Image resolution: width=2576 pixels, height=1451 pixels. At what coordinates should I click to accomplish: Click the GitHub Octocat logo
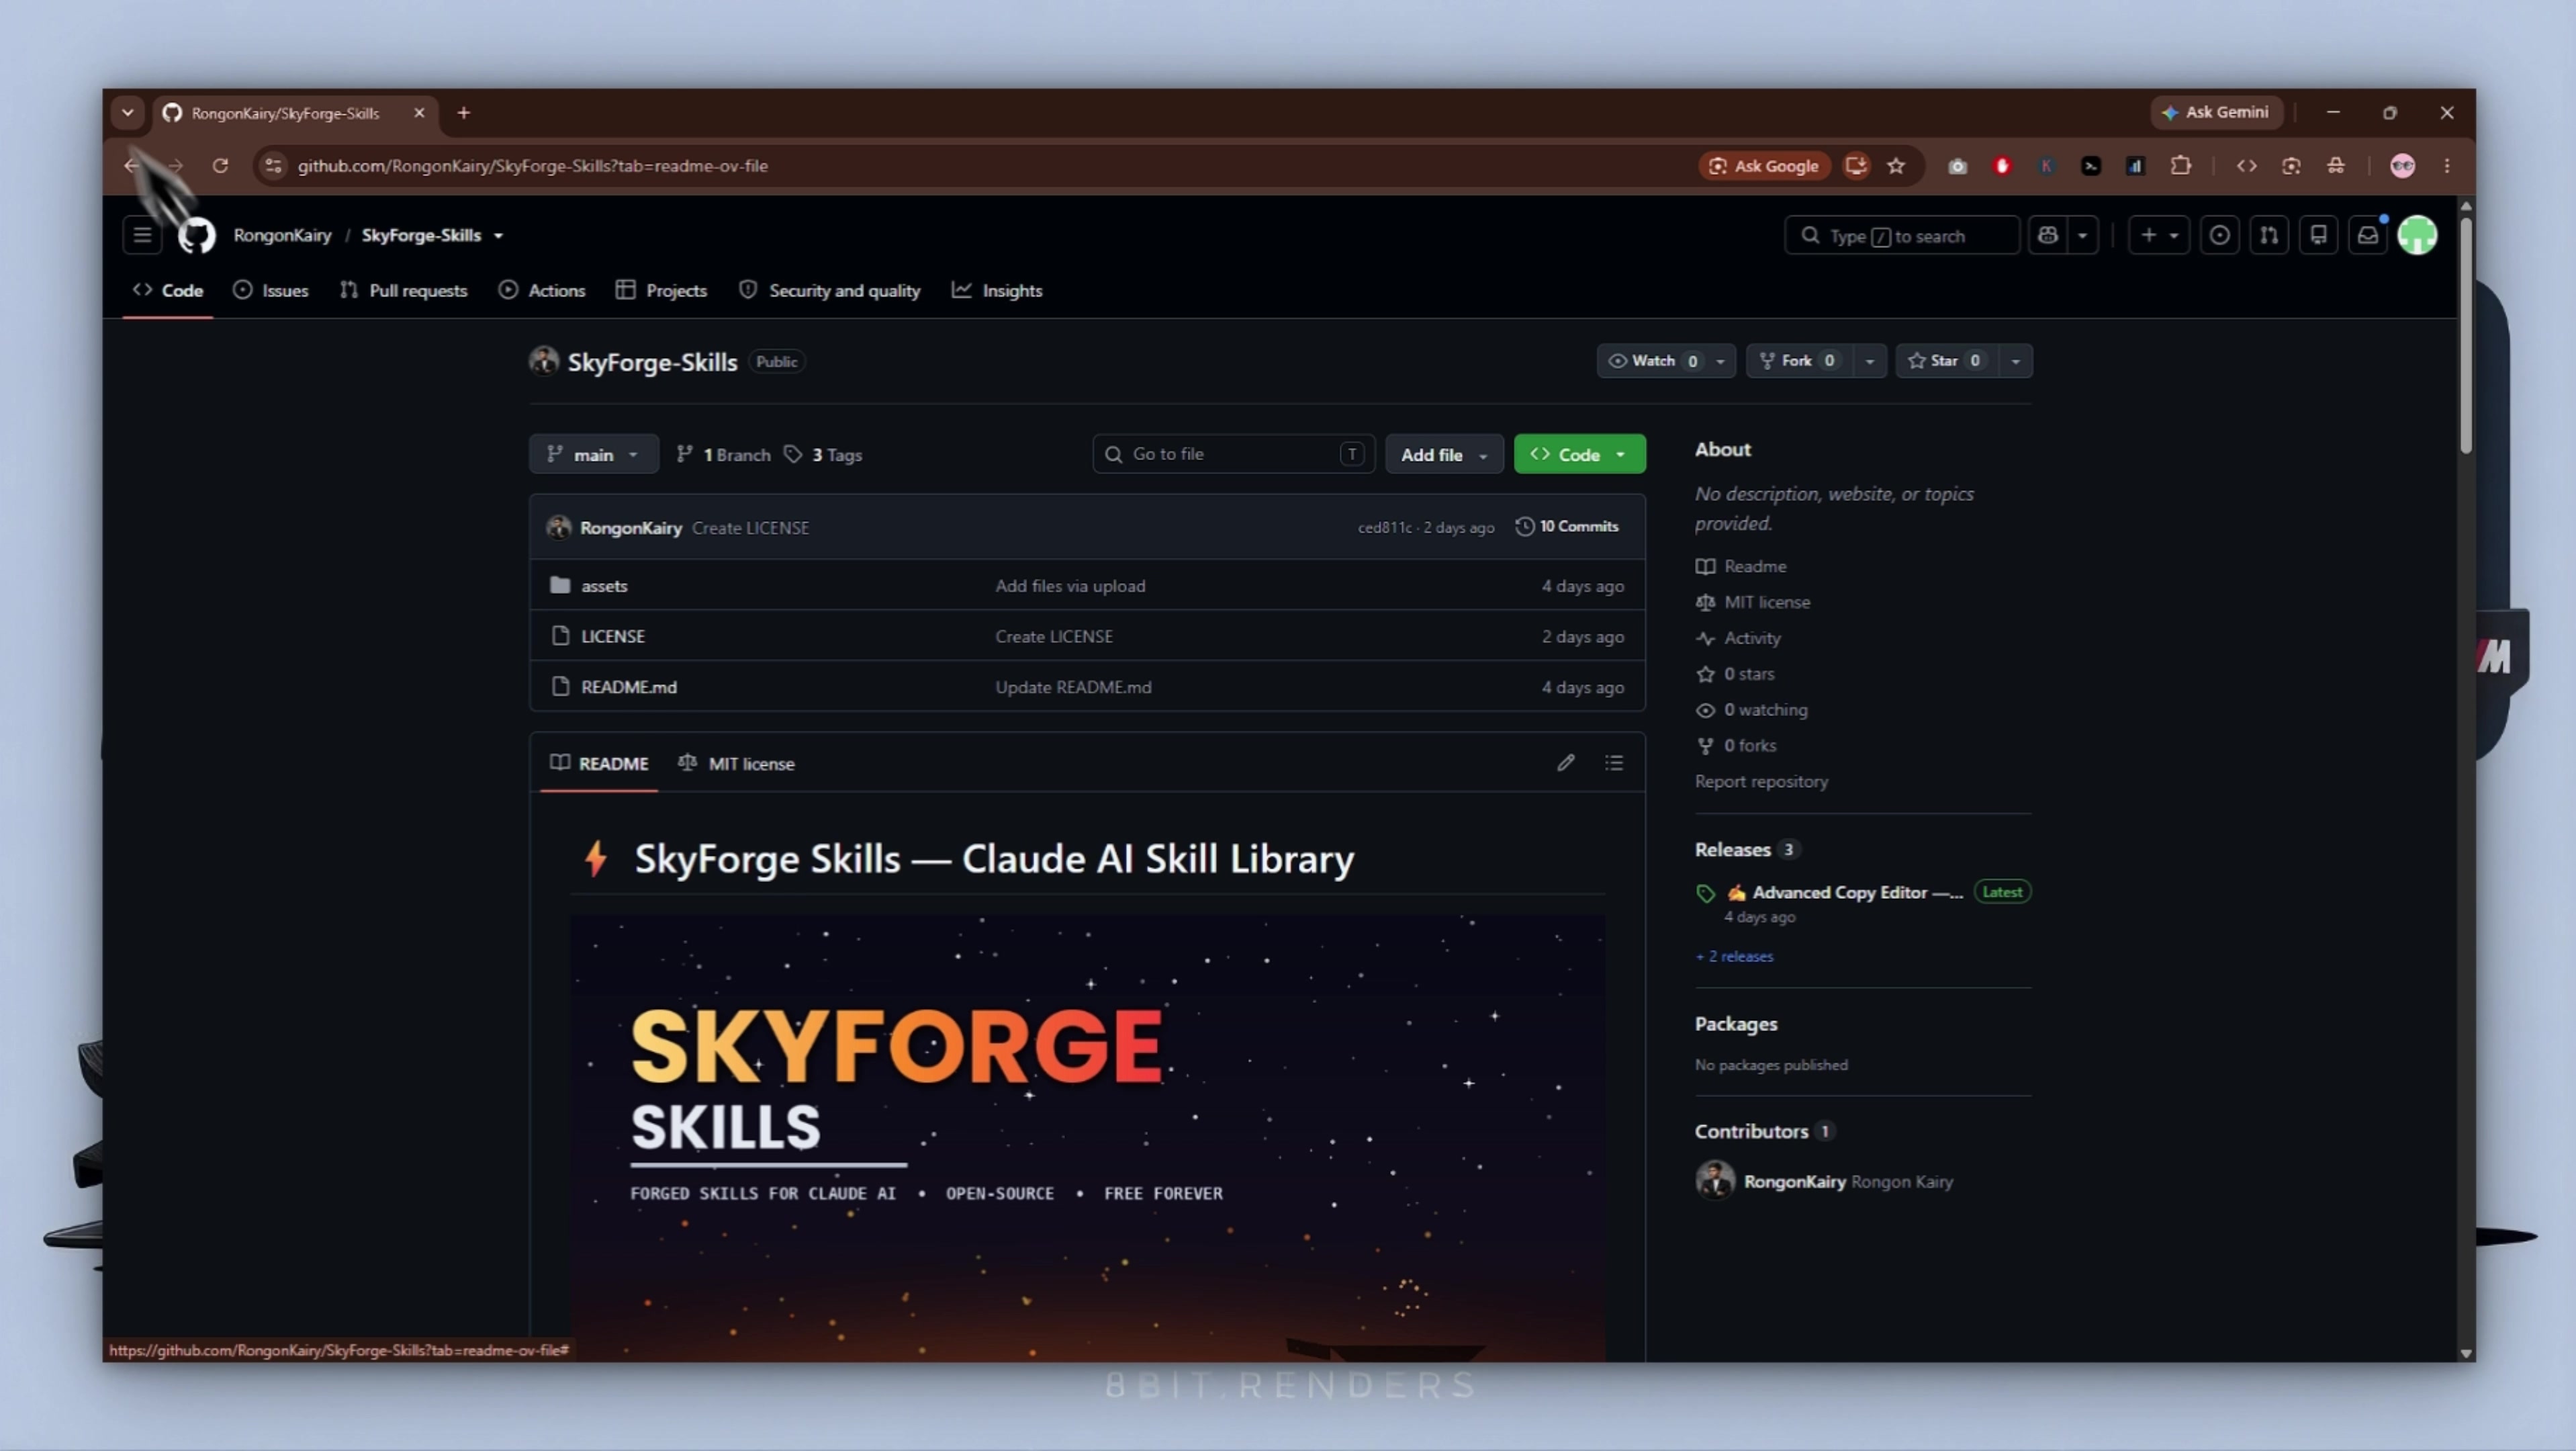[197, 235]
